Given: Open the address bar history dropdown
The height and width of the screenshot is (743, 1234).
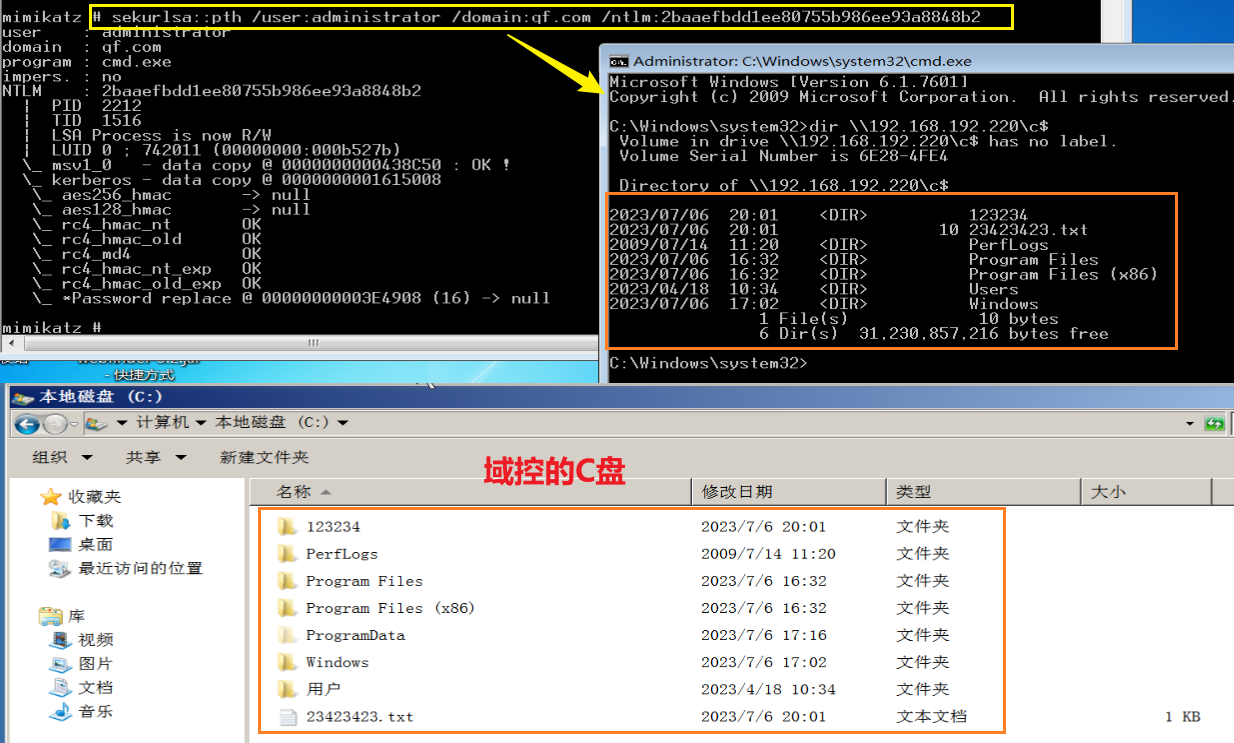Looking at the screenshot, I should 1190,424.
